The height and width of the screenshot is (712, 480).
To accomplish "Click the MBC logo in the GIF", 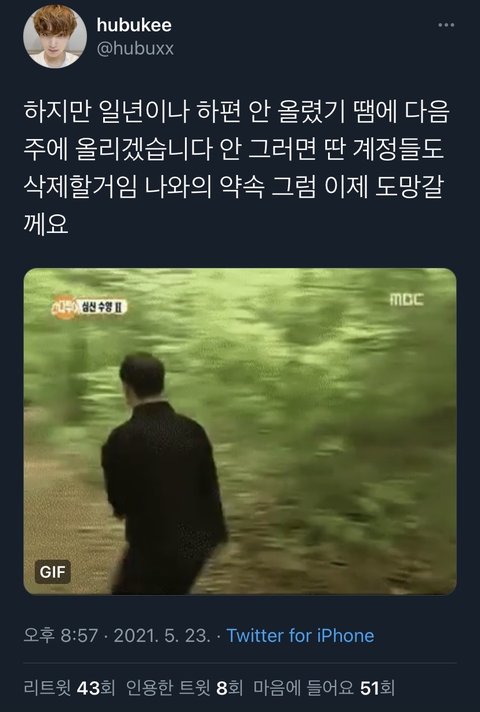I will click(406, 300).
